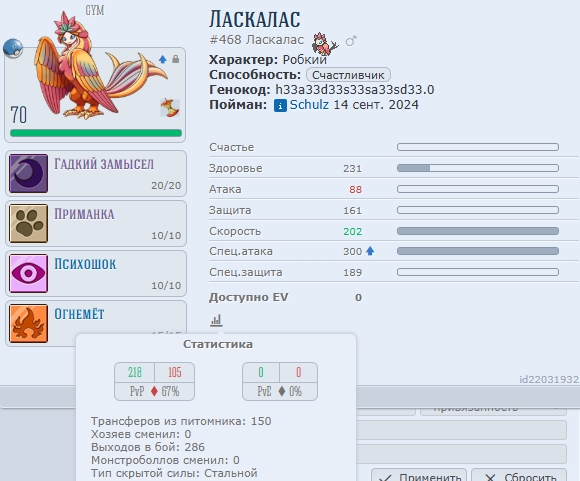Viewport: 580px width, 481px height.
Task: Click the Характер: Робкий nature text
Action: [268, 60]
